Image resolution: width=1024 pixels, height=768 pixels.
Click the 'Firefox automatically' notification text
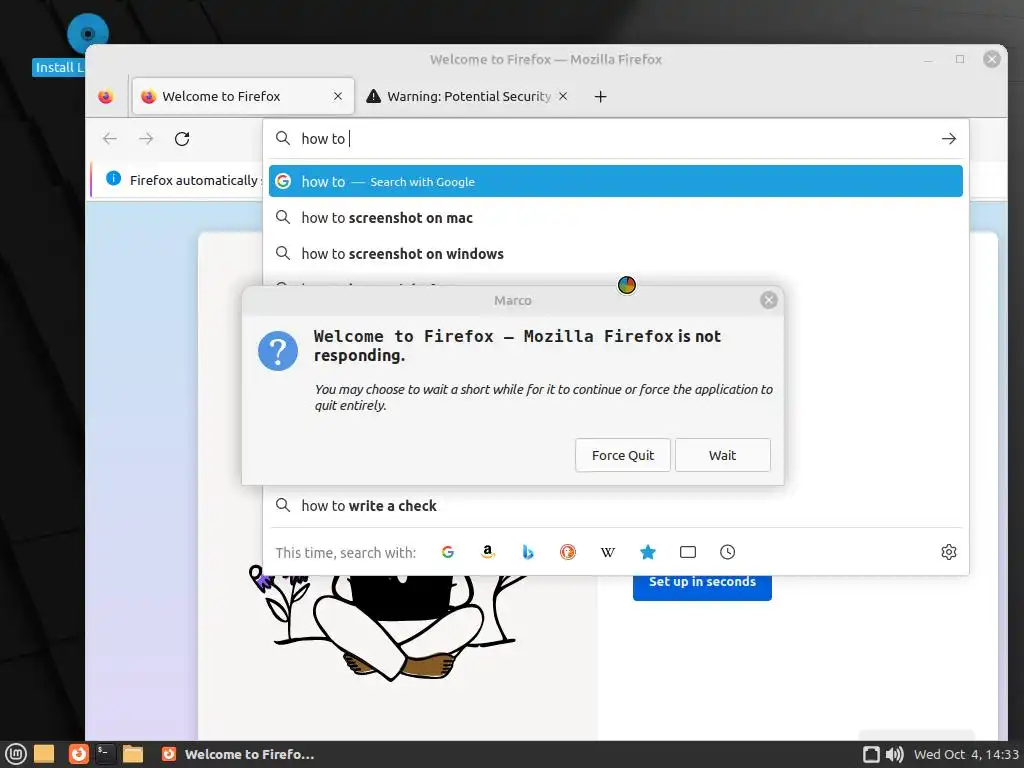pos(193,180)
